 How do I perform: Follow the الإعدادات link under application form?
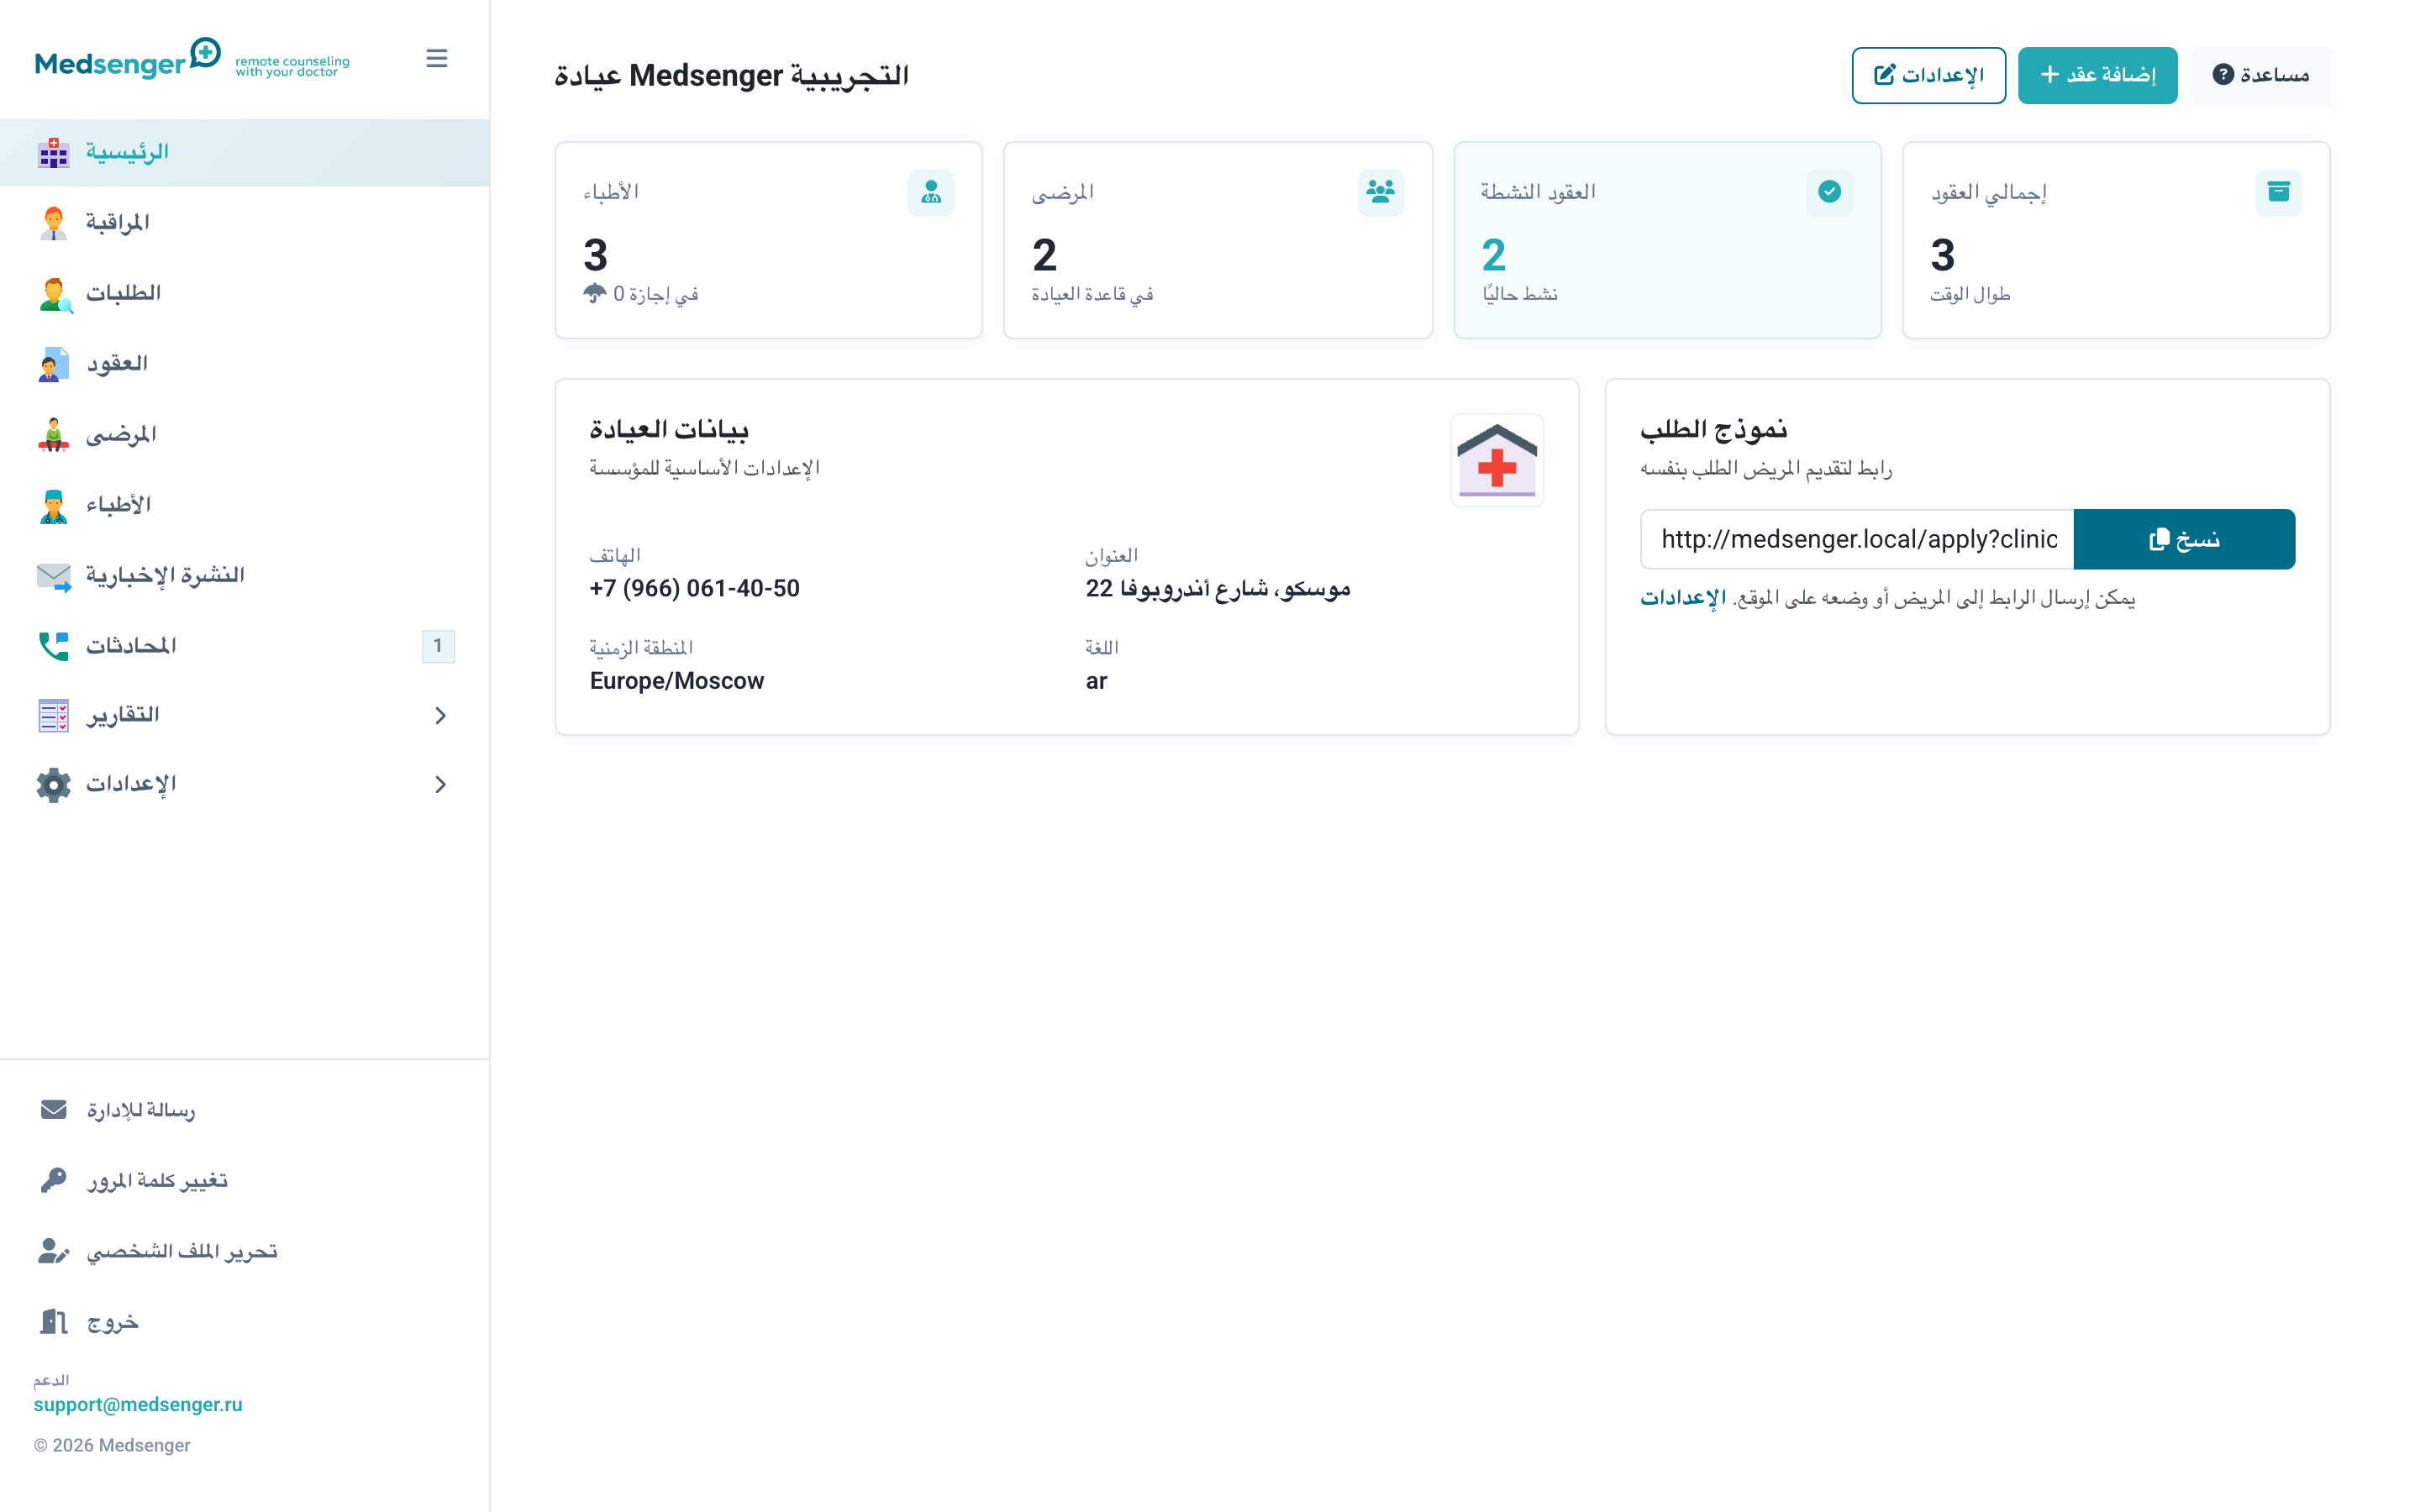pyautogui.click(x=1683, y=598)
